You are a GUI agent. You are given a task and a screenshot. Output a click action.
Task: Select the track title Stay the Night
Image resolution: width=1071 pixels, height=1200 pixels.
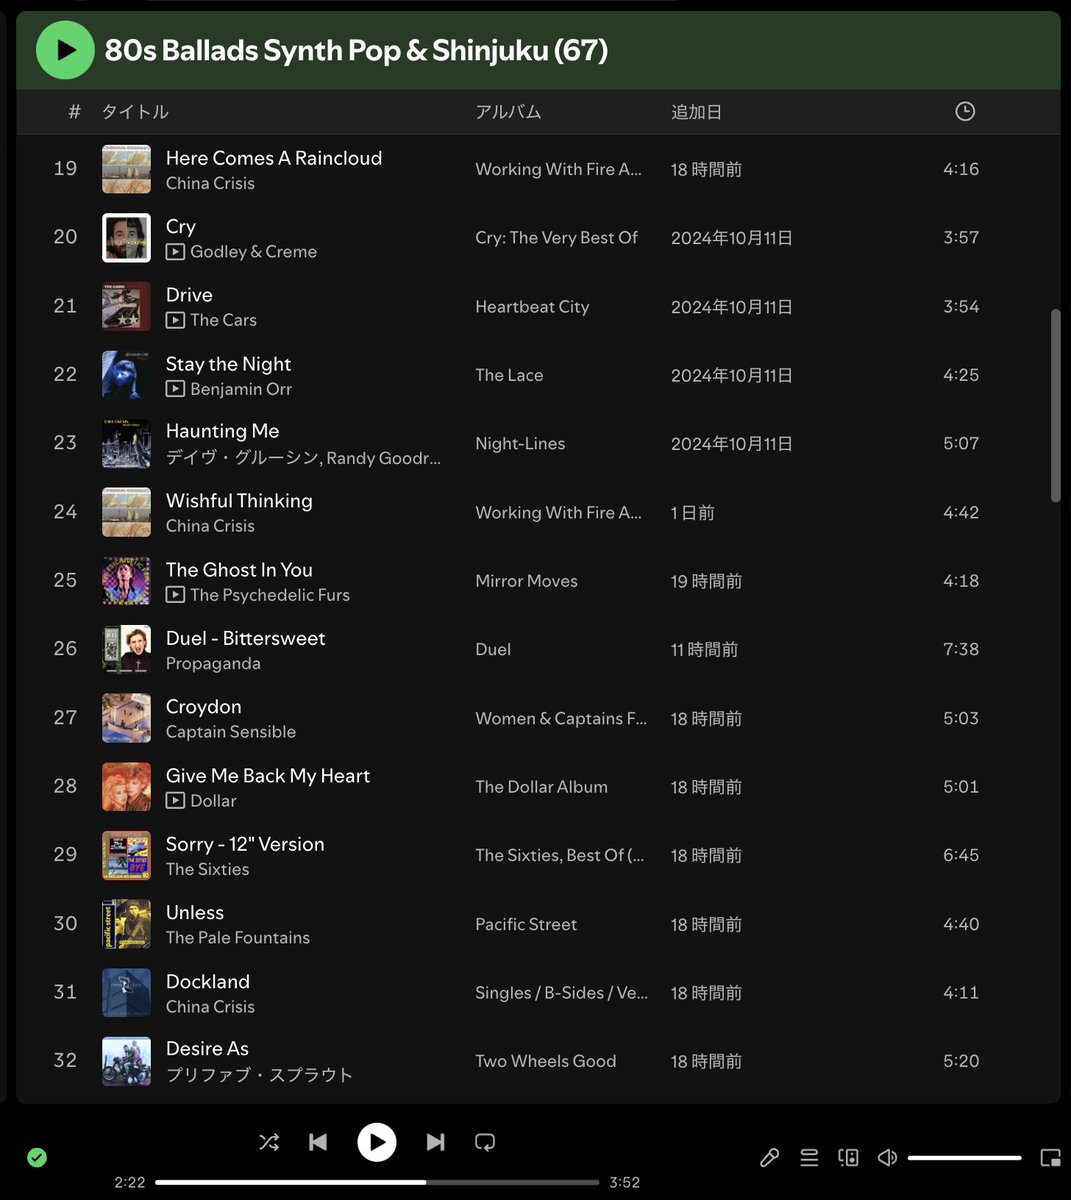click(228, 364)
